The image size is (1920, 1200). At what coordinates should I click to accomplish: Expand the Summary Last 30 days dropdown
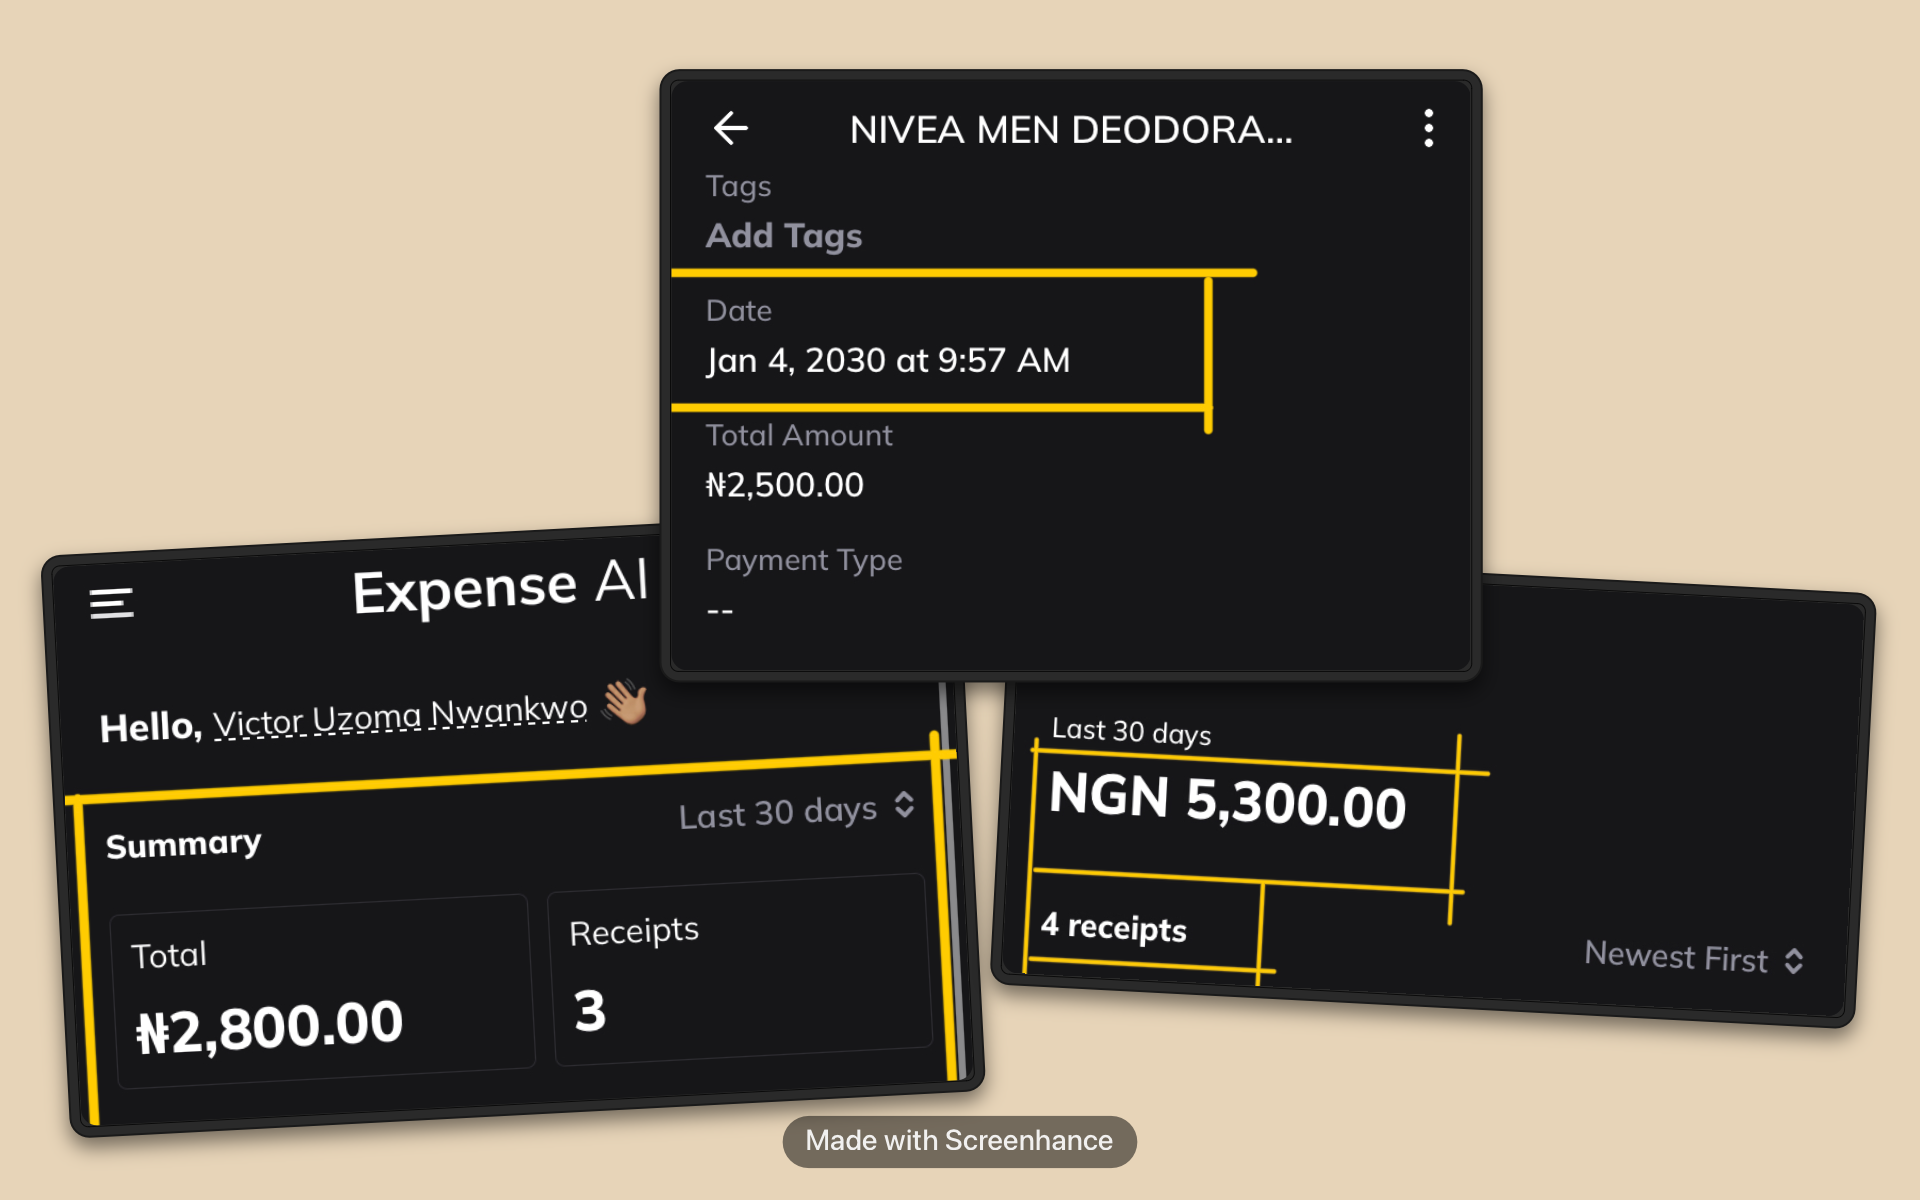795,811
